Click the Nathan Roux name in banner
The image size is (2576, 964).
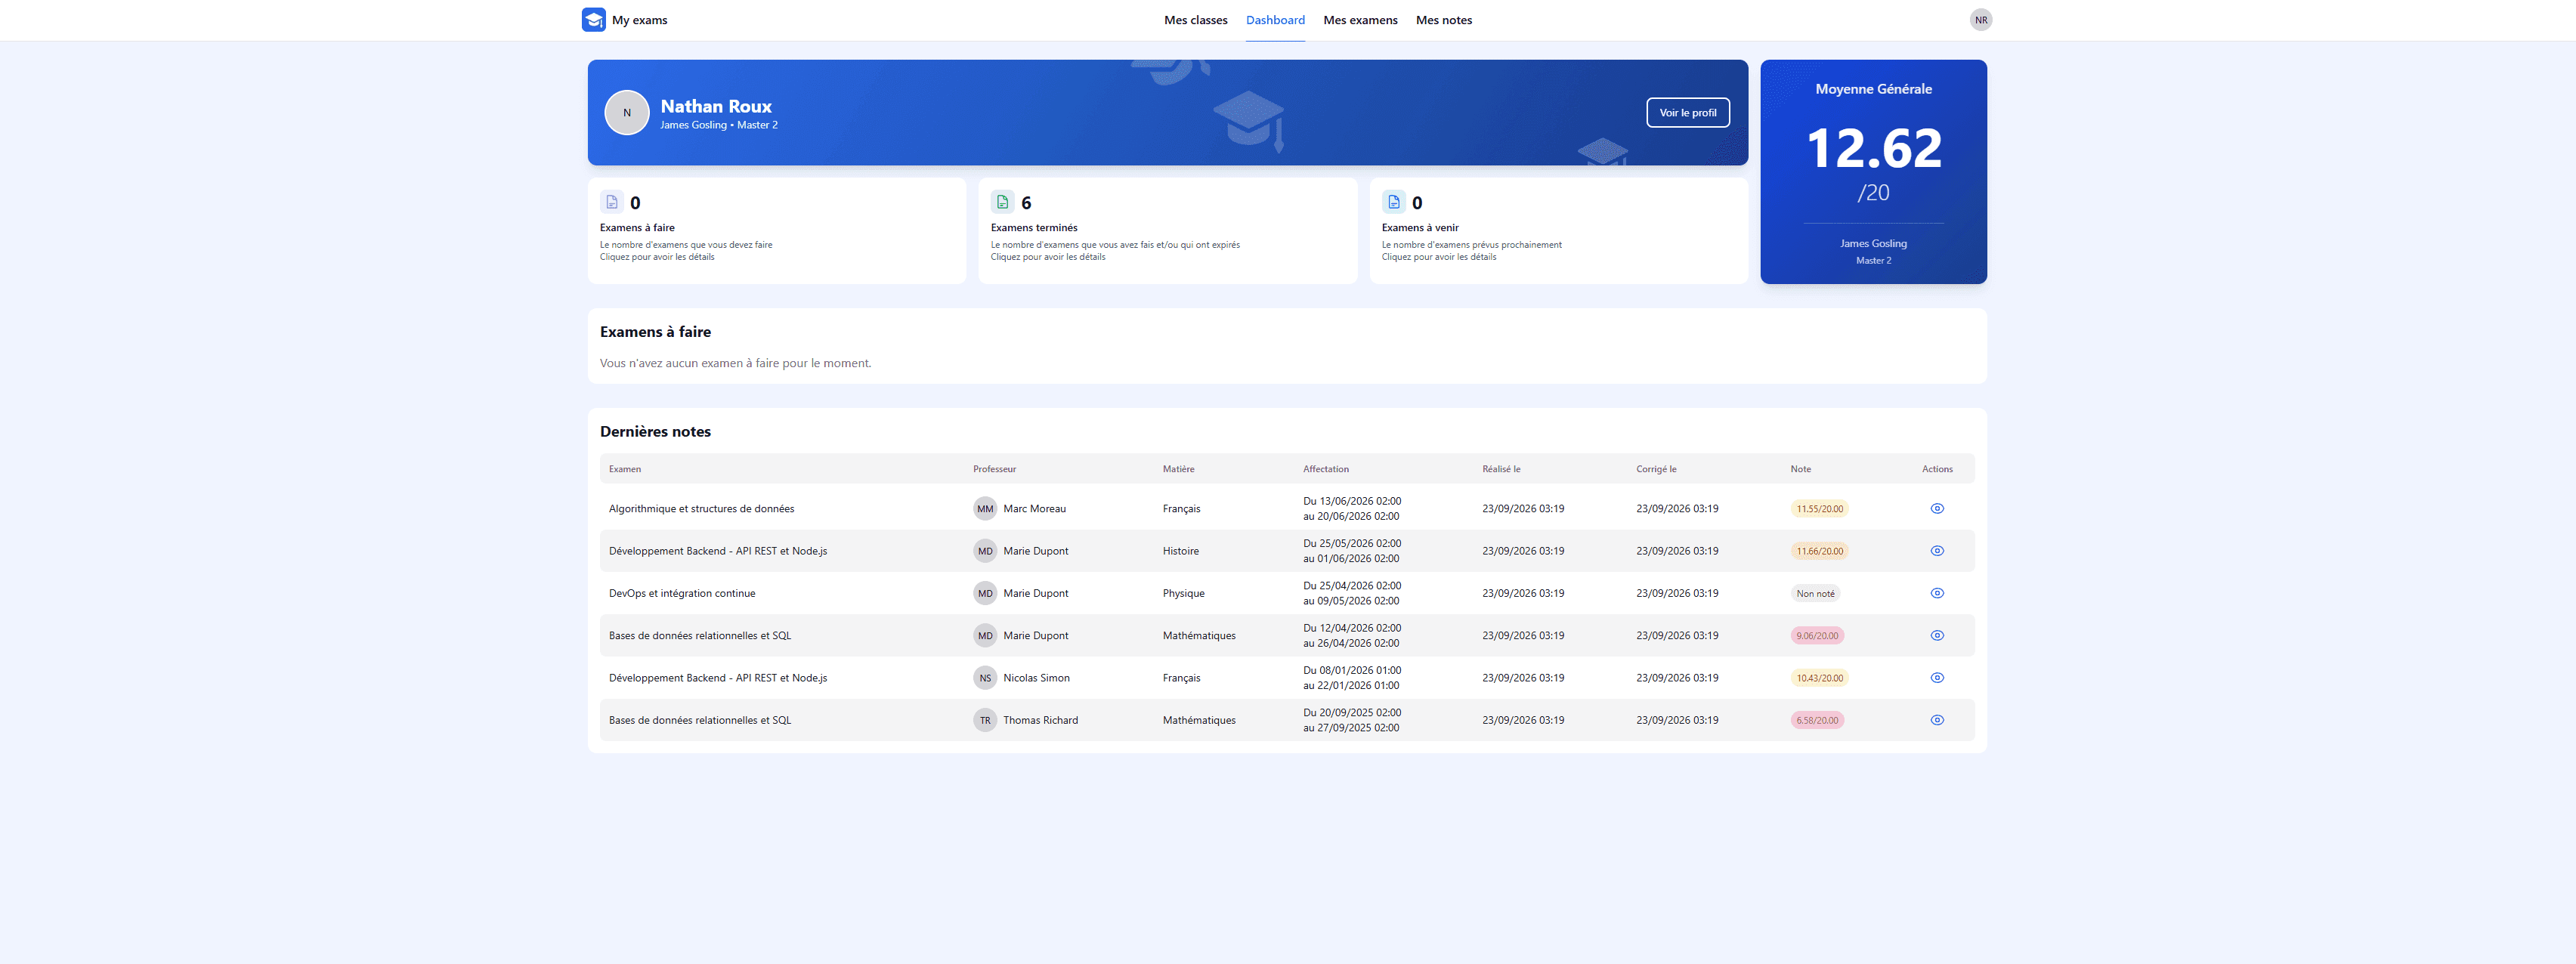tap(716, 106)
